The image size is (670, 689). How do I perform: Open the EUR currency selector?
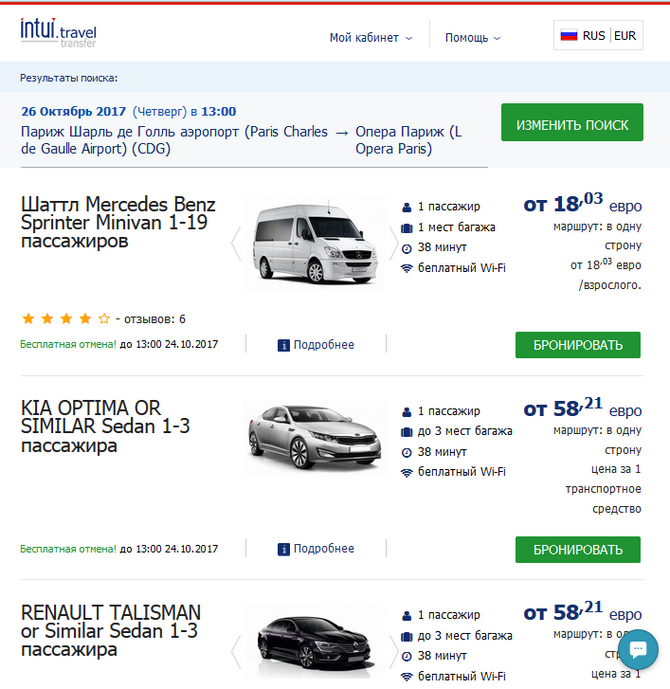625,36
